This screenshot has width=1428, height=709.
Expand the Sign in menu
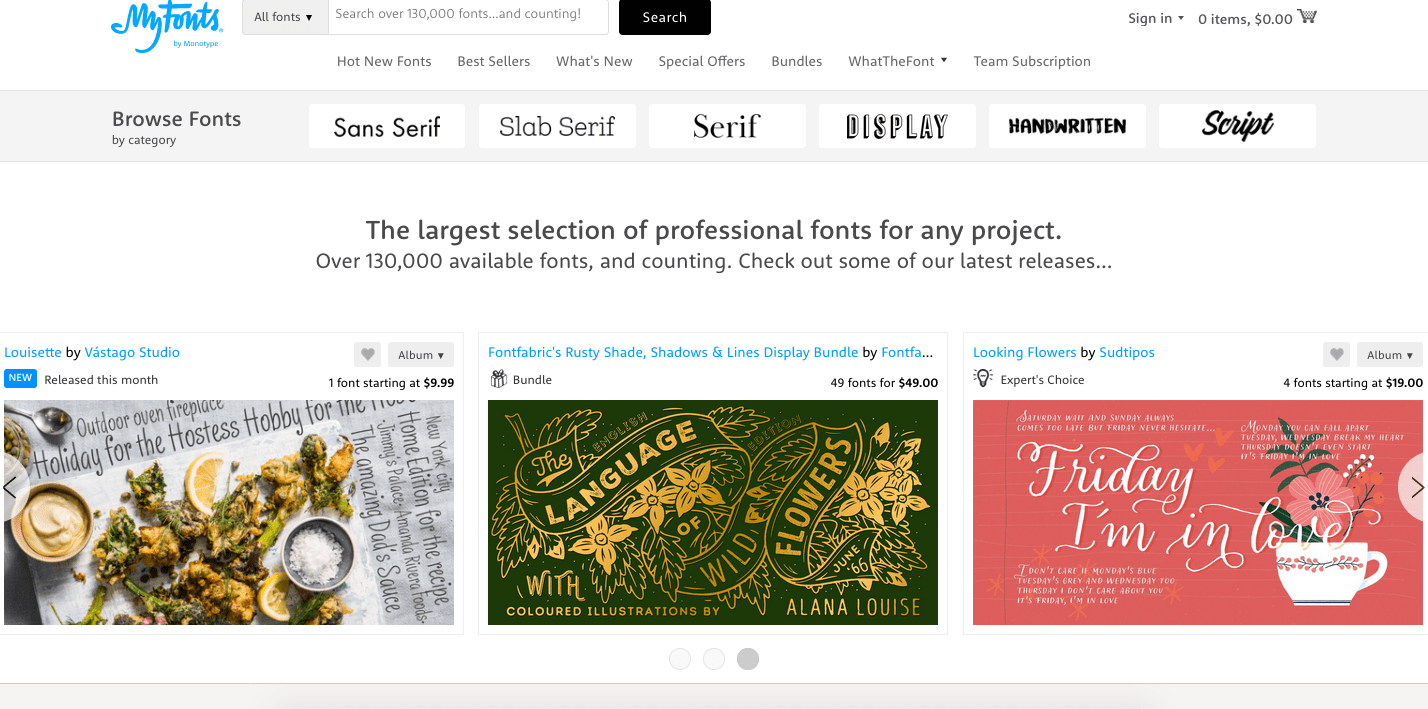coord(1156,18)
